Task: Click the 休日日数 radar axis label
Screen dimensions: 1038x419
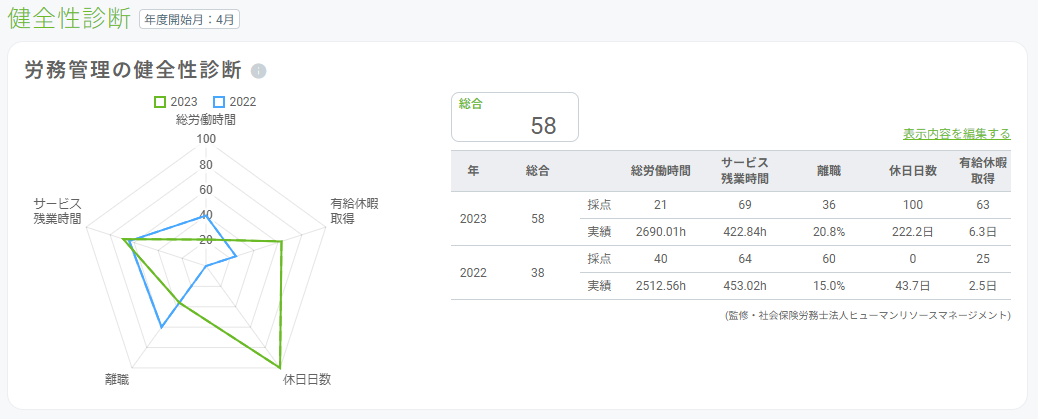Action: tap(307, 379)
